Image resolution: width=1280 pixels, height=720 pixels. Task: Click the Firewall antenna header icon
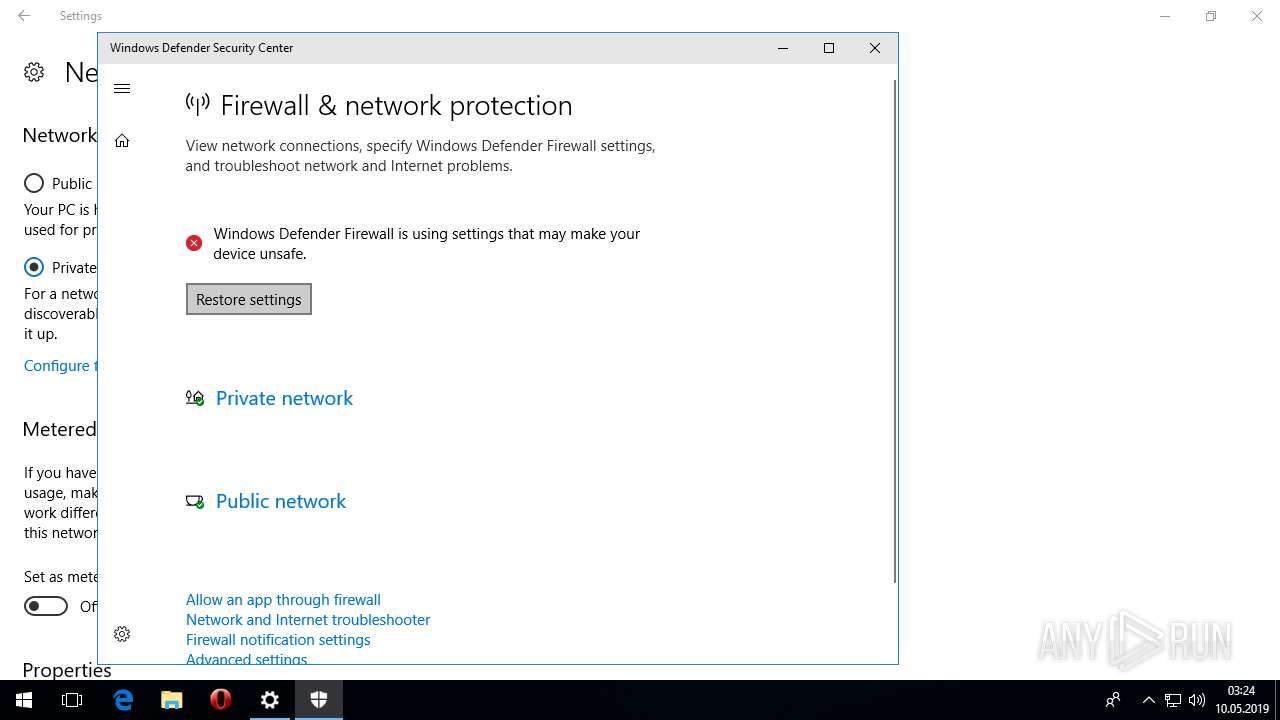coord(198,103)
